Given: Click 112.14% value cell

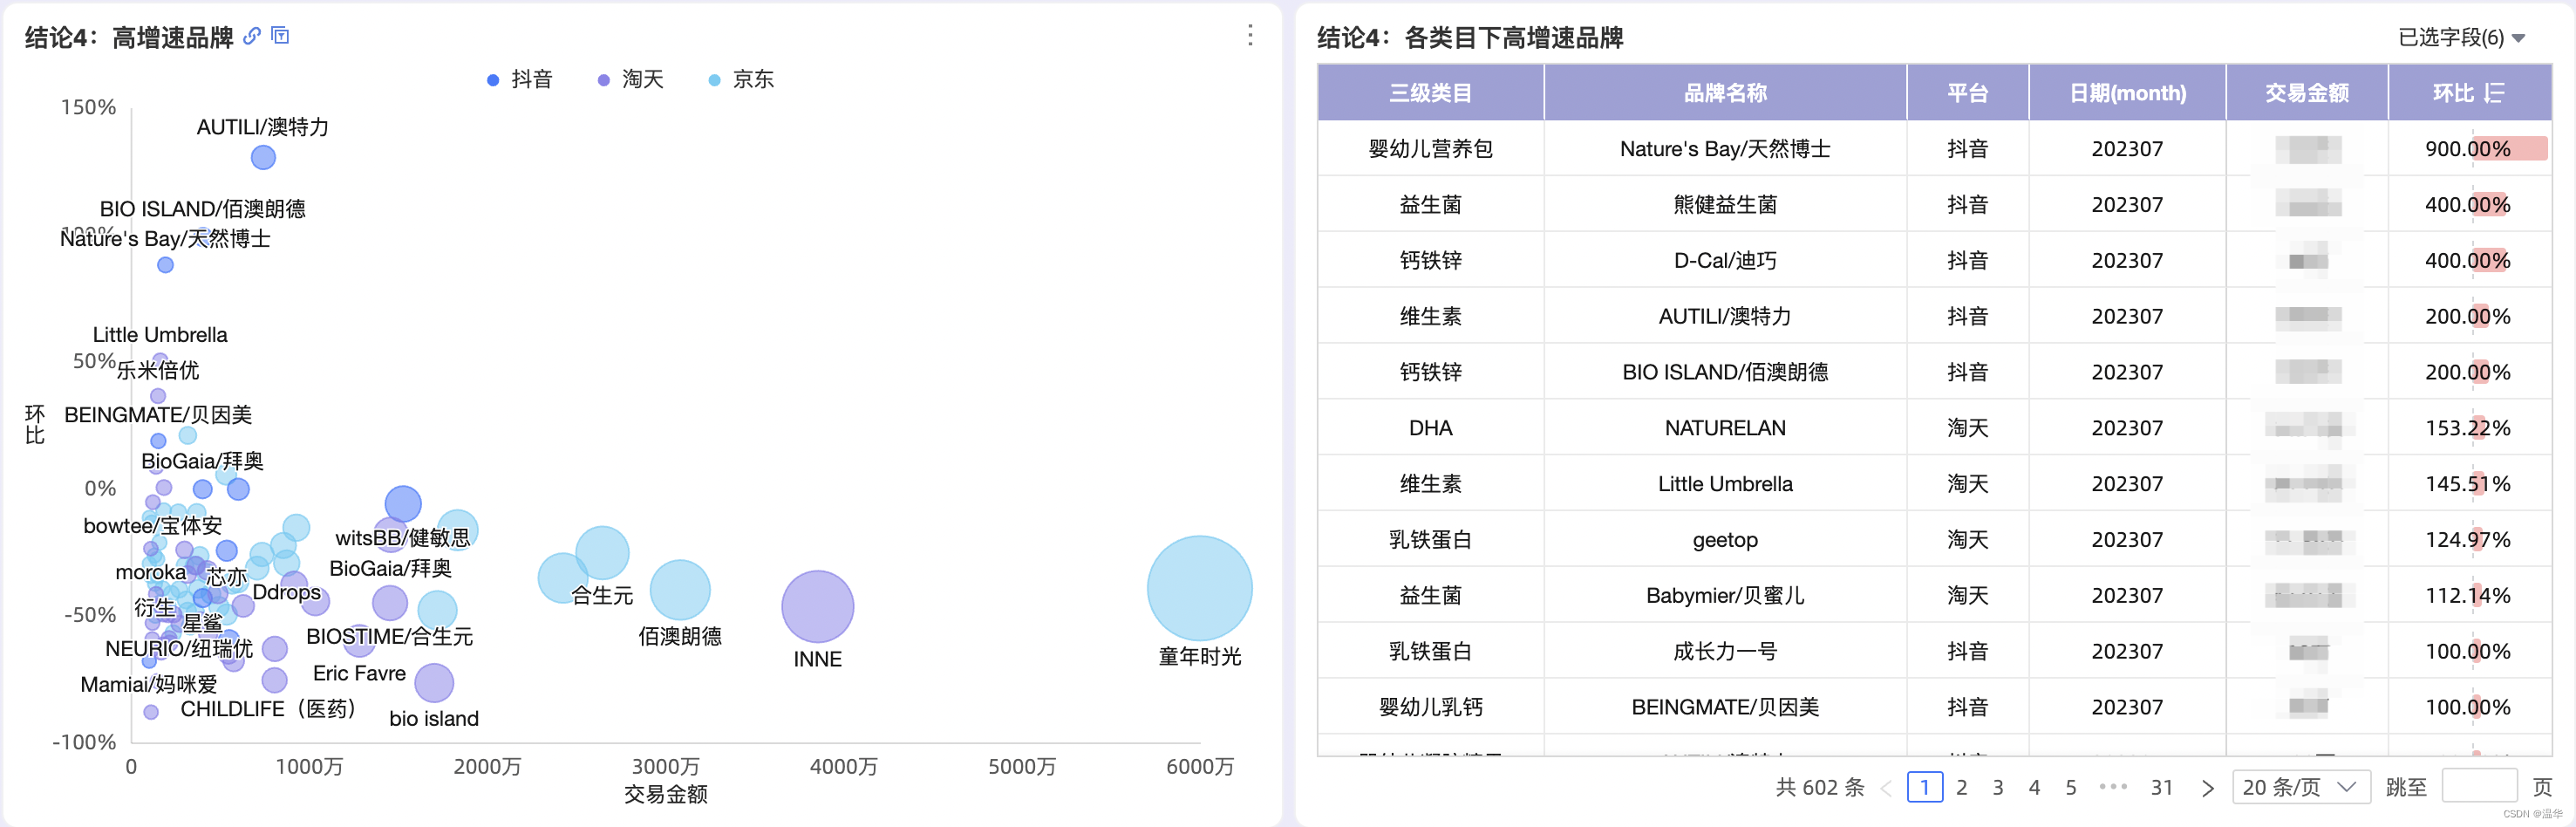Looking at the screenshot, I should (2469, 596).
